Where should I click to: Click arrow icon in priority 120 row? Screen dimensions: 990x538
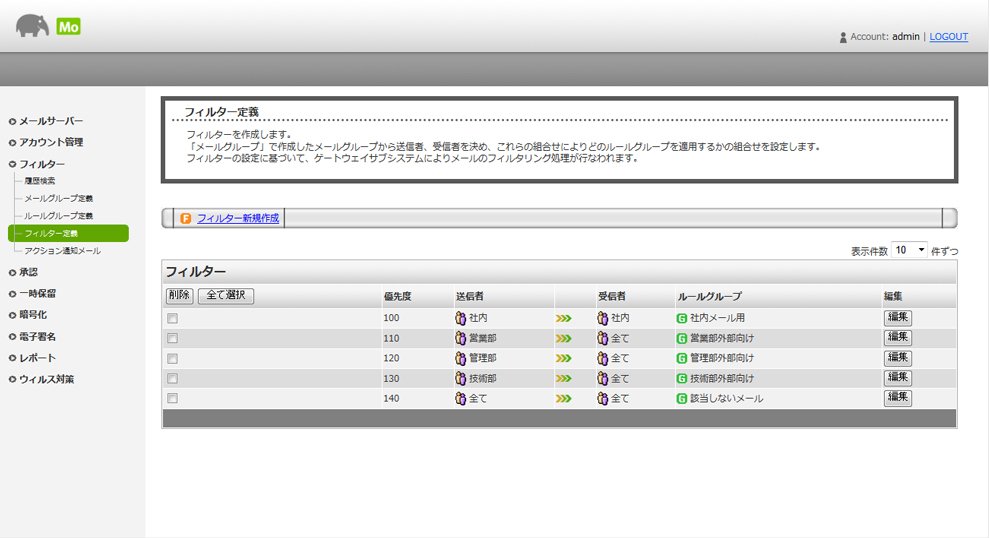[x=563, y=358]
